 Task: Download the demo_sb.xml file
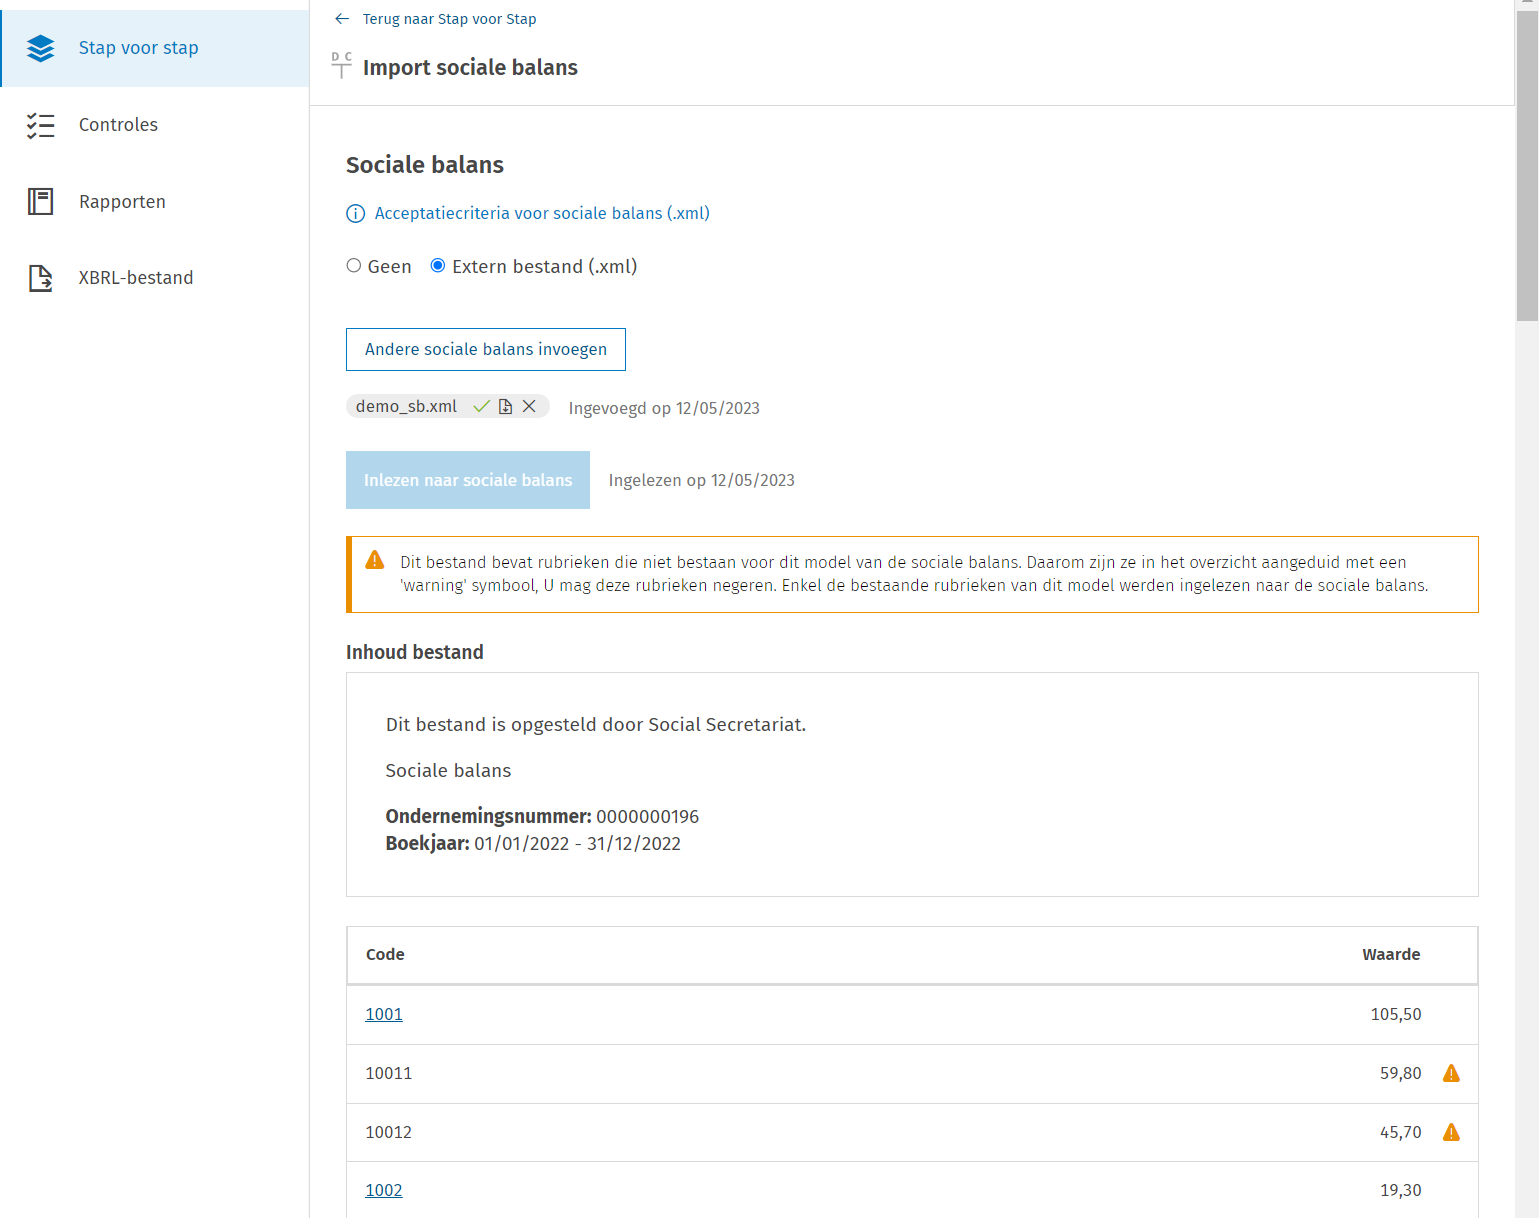click(x=505, y=406)
